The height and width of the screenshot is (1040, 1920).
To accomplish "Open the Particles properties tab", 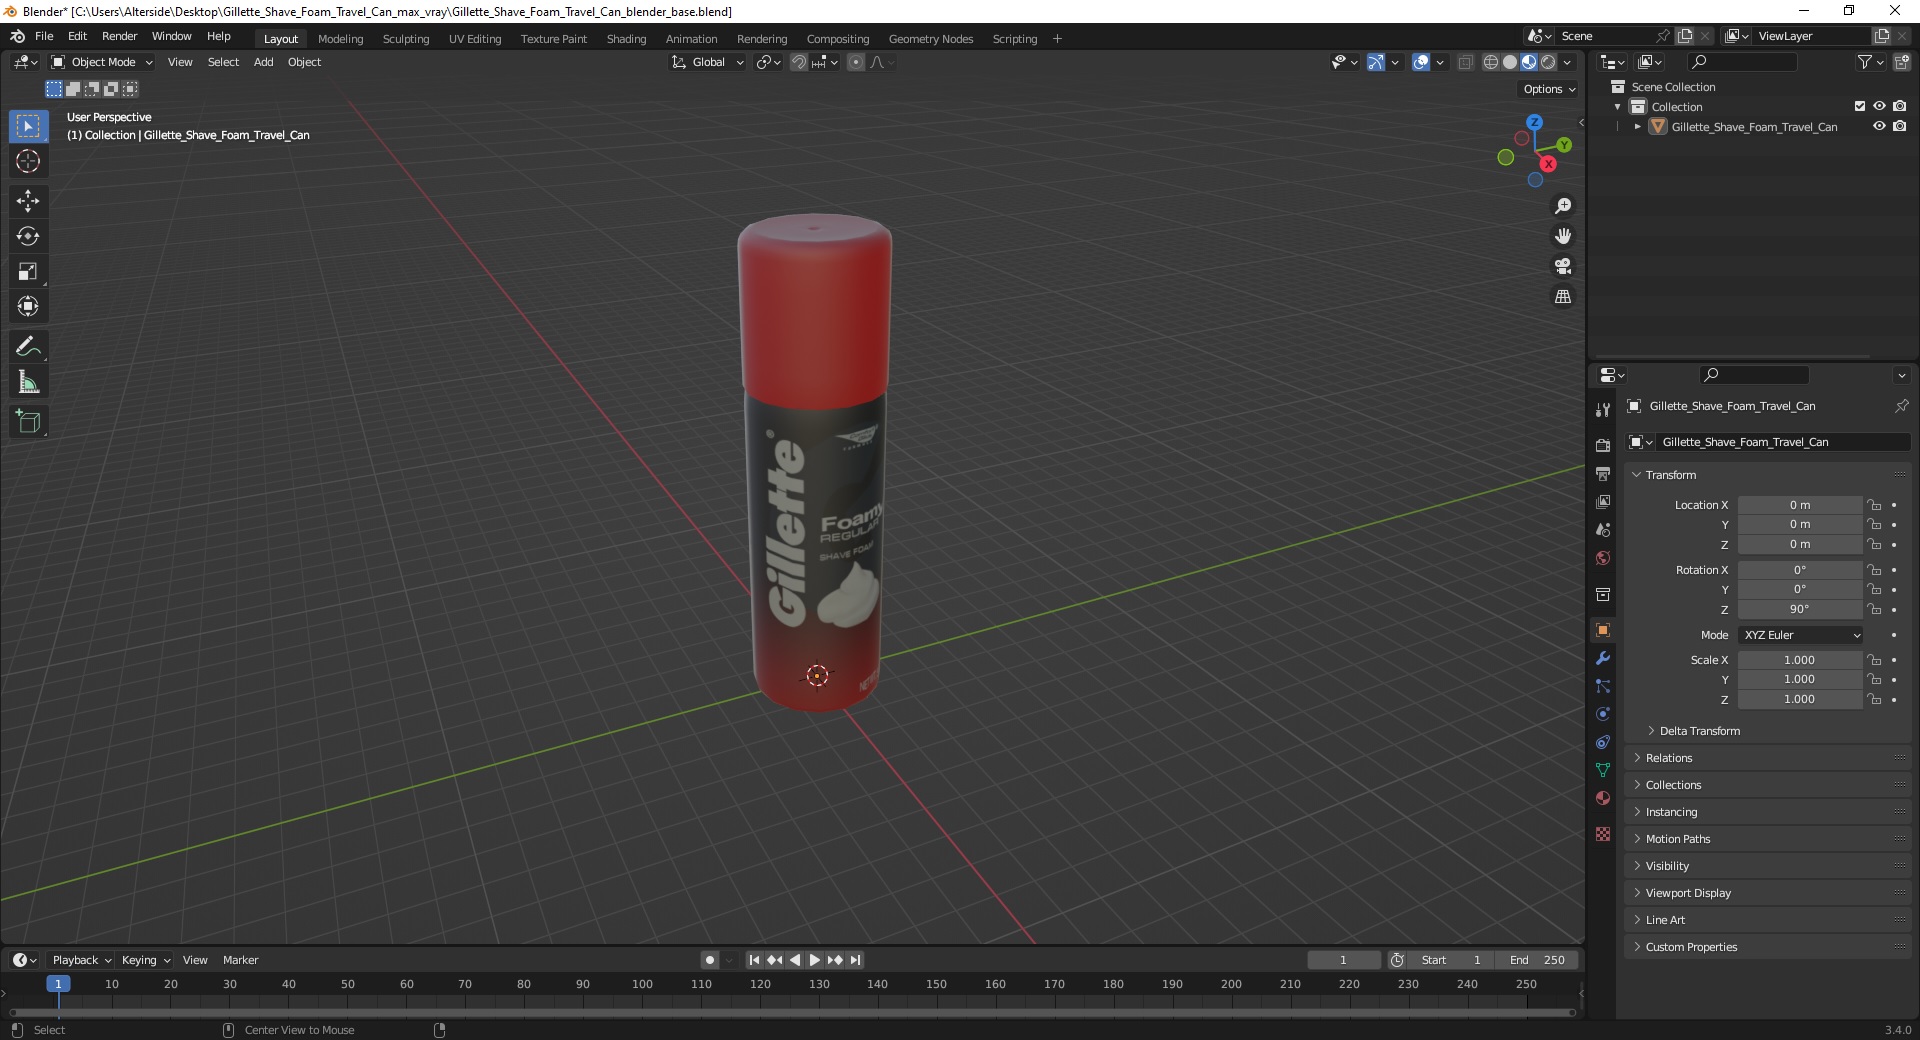I will [1603, 686].
